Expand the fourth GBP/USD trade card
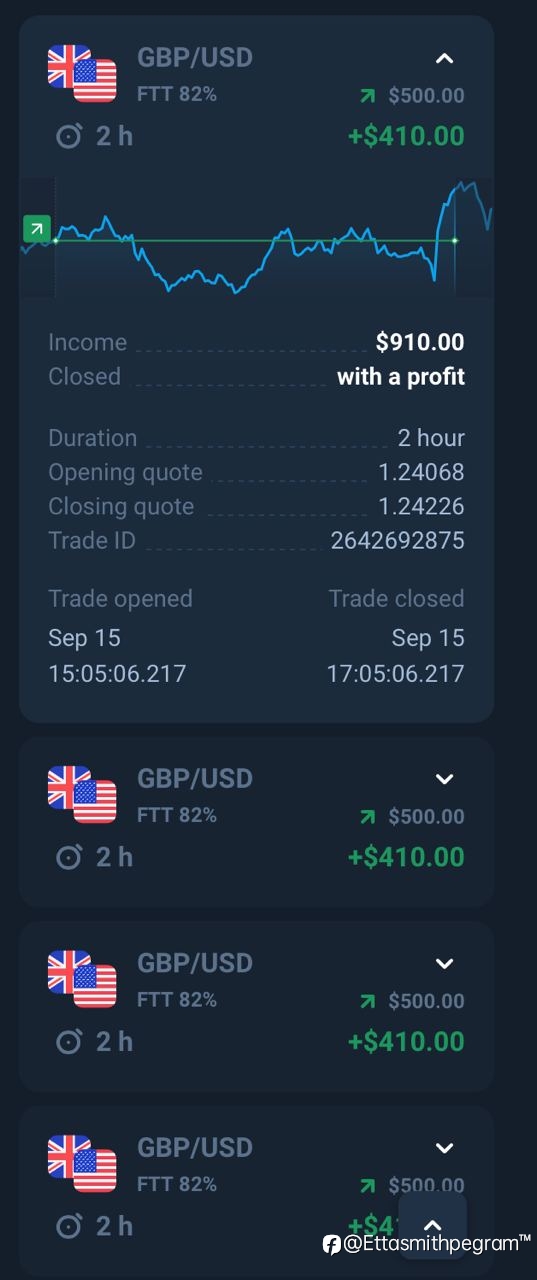 [445, 1148]
